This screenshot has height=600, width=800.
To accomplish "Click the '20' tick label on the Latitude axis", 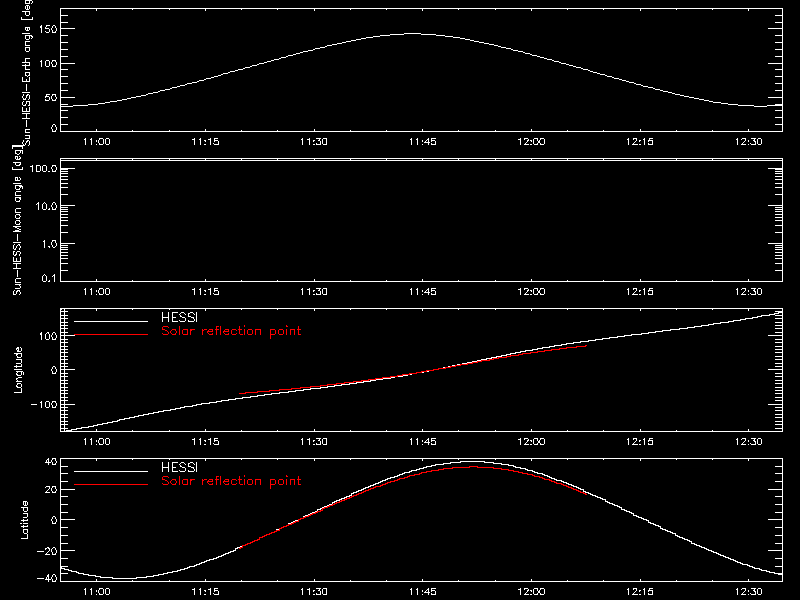I will tap(52, 489).
